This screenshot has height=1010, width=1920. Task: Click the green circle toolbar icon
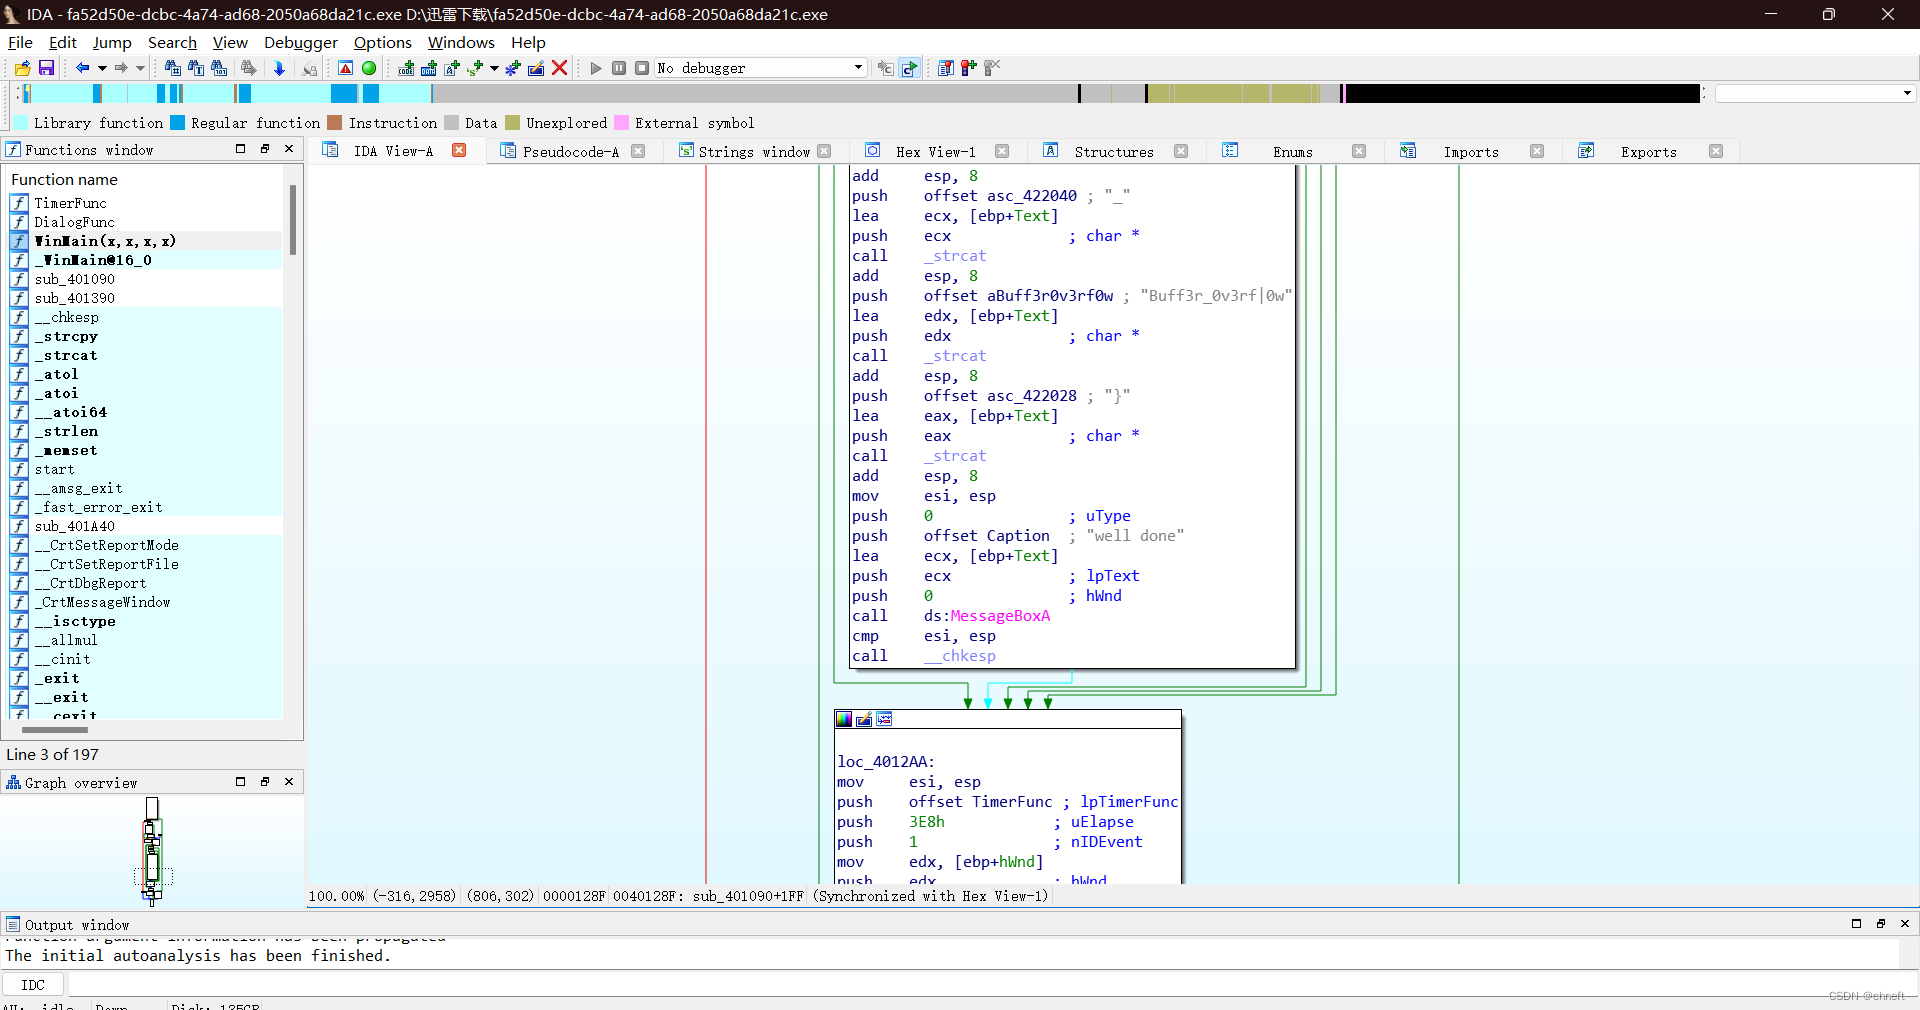(369, 68)
